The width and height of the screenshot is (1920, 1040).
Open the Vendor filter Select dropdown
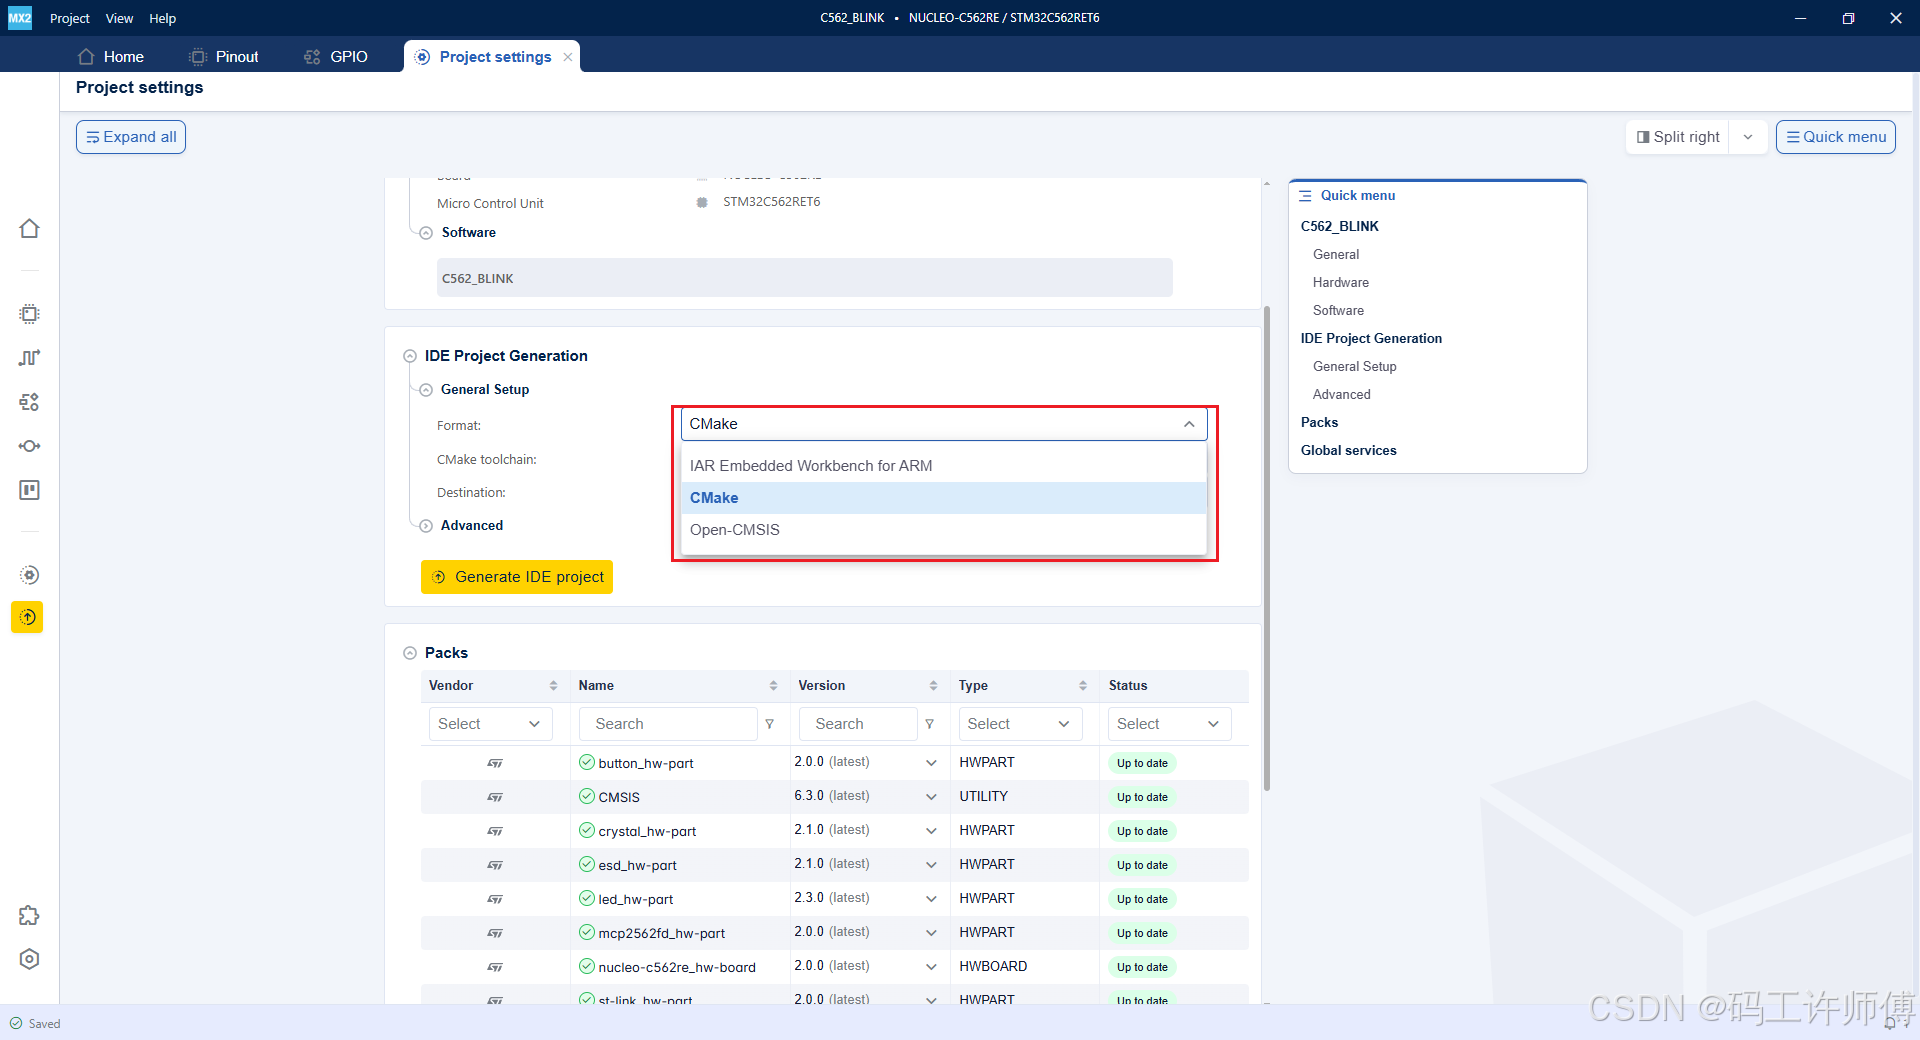[490, 724]
